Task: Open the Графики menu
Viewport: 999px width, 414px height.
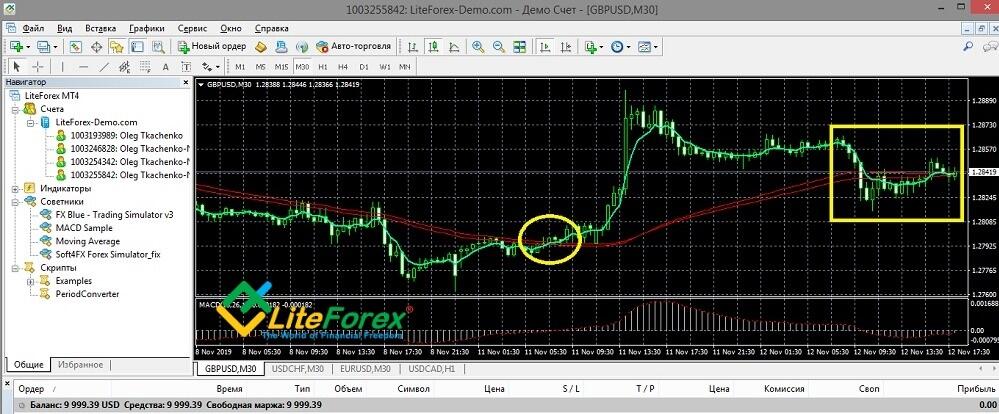Action: tap(147, 28)
